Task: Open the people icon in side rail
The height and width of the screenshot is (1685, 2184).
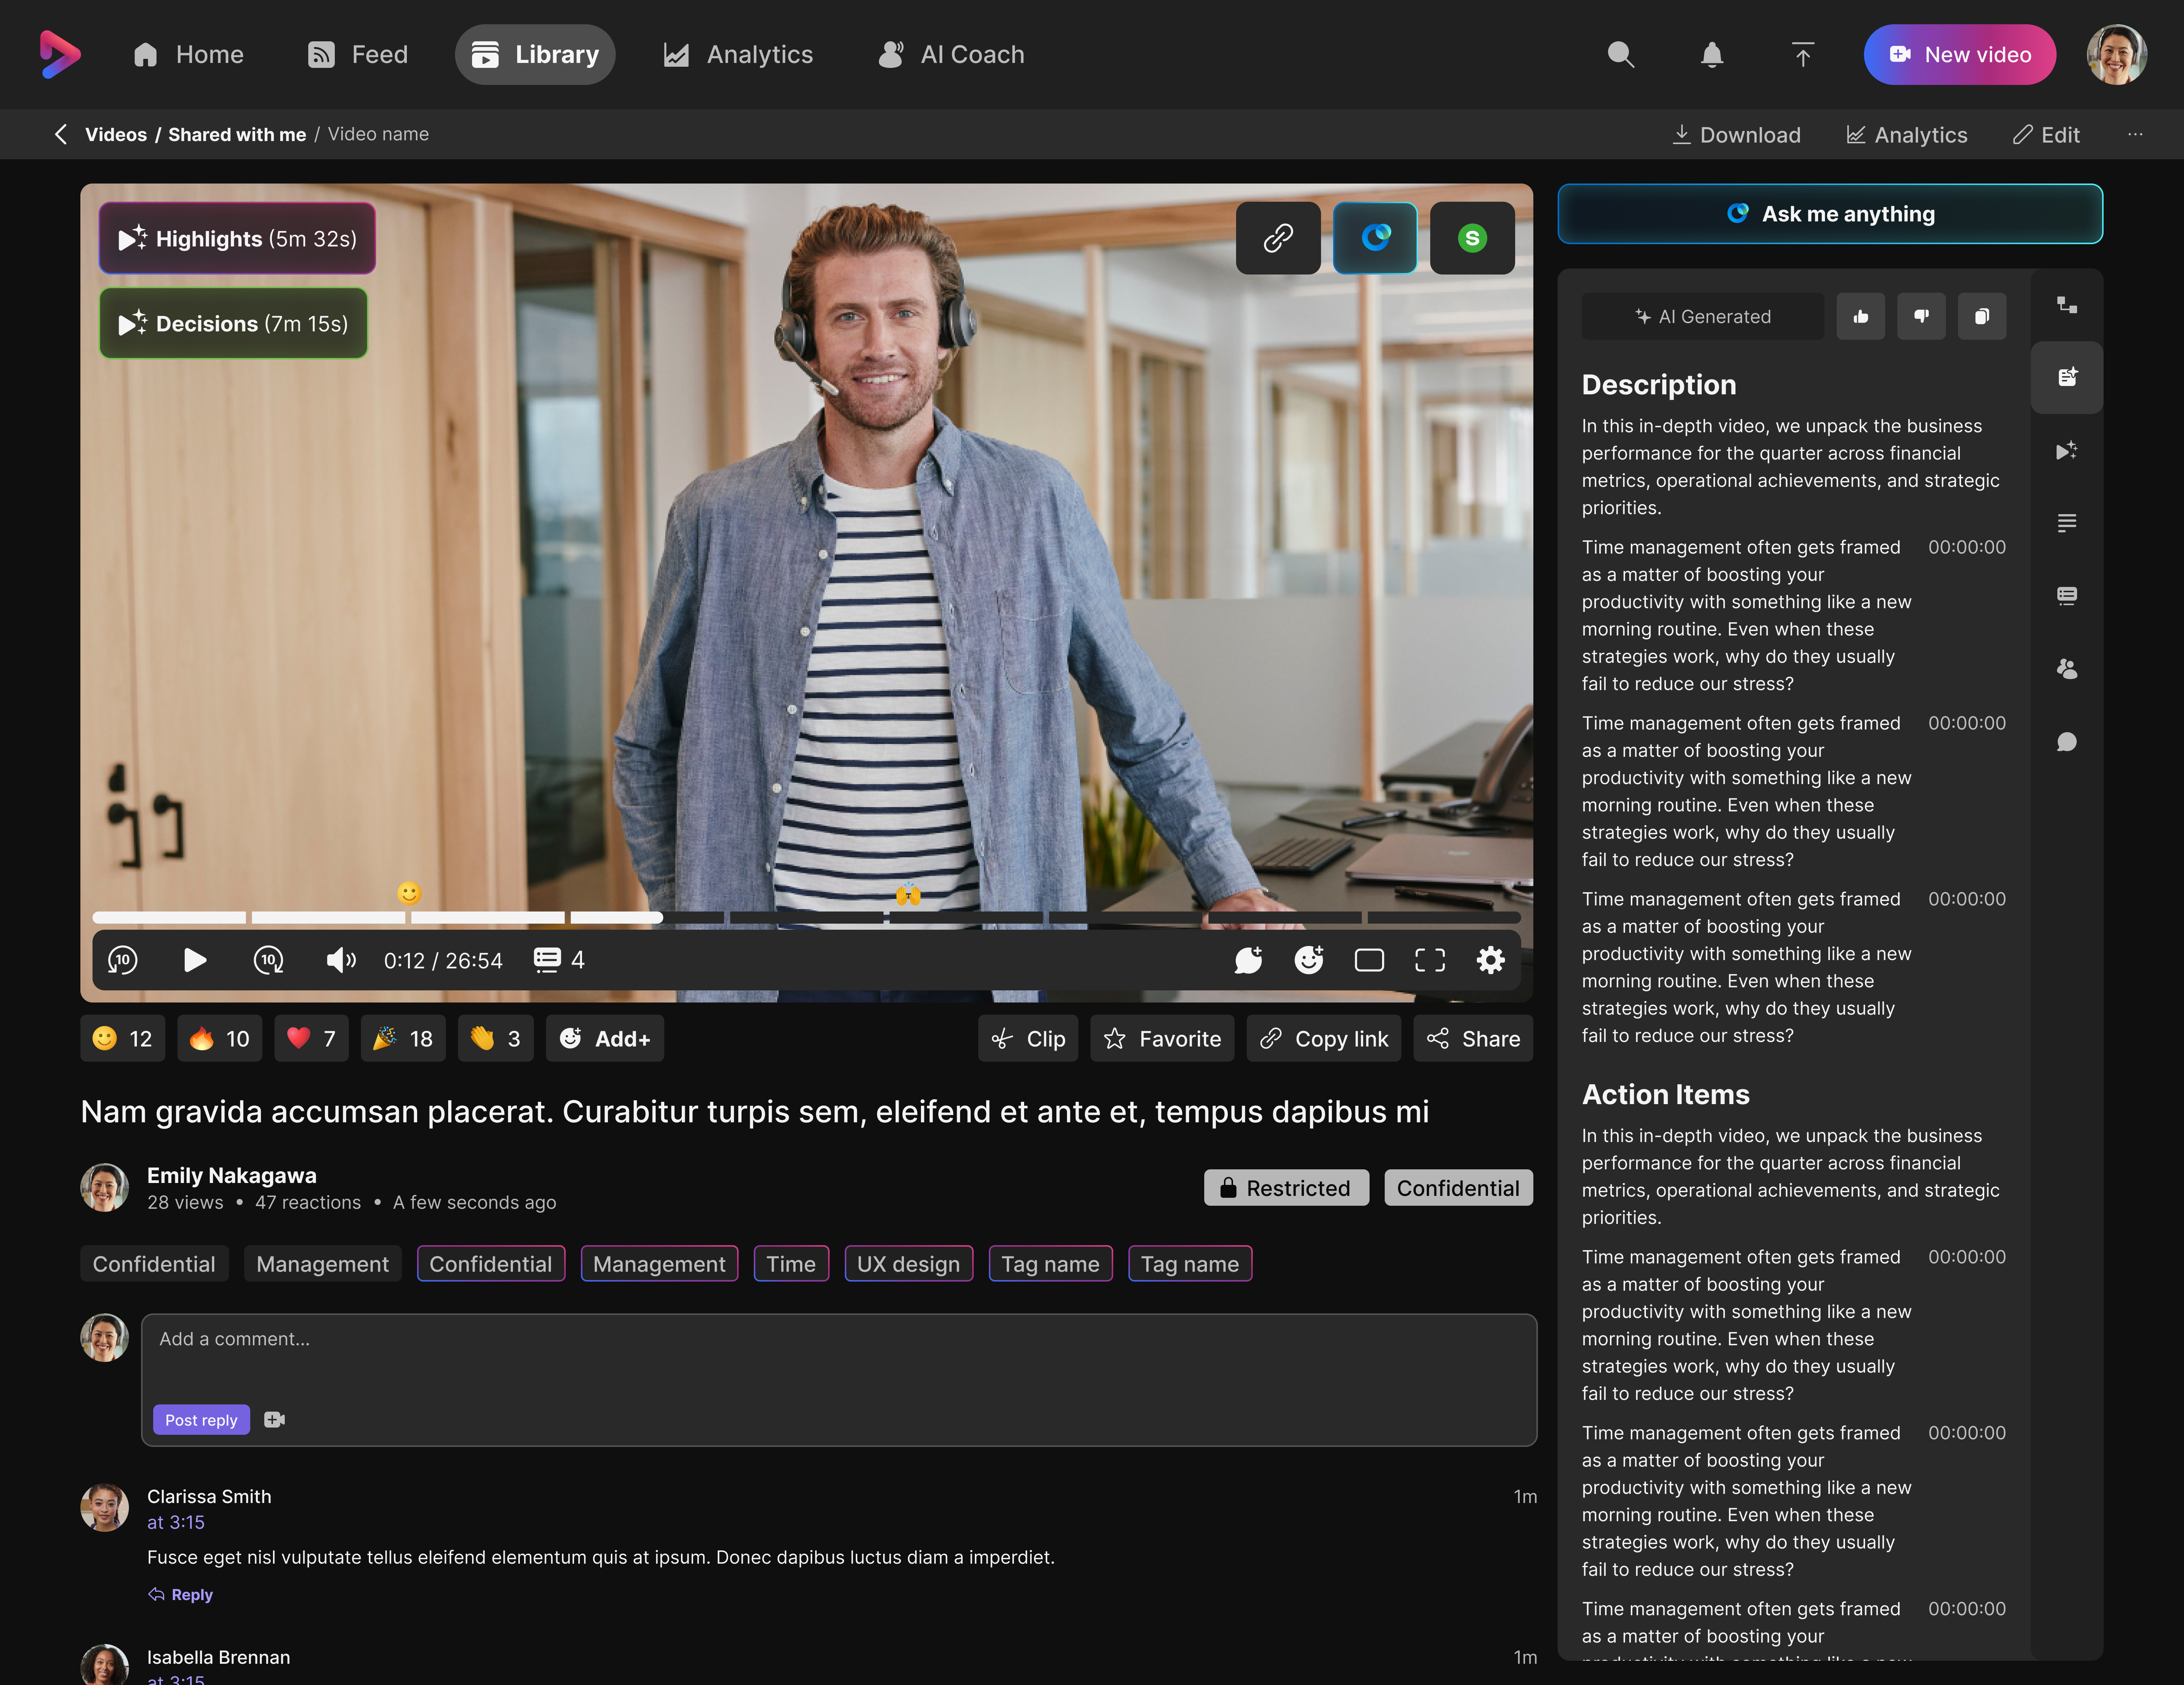Action: pos(2067,669)
